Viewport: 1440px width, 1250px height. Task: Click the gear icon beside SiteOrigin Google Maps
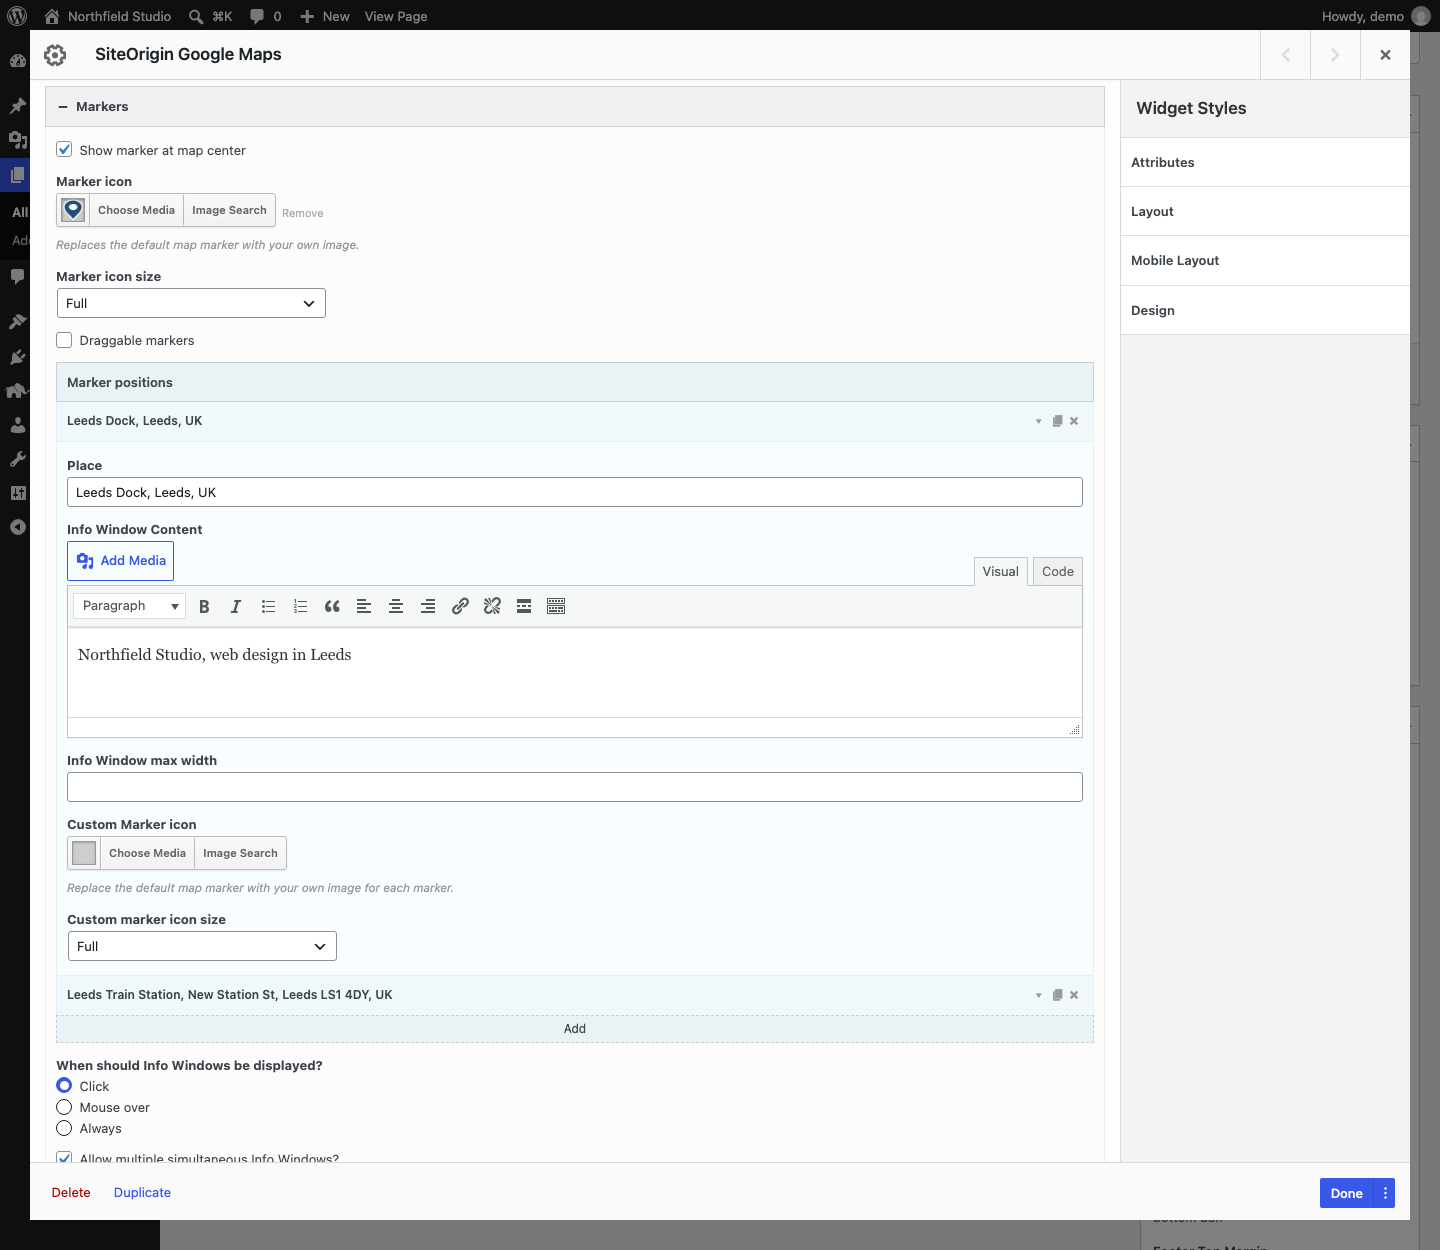(x=55, y=55)
